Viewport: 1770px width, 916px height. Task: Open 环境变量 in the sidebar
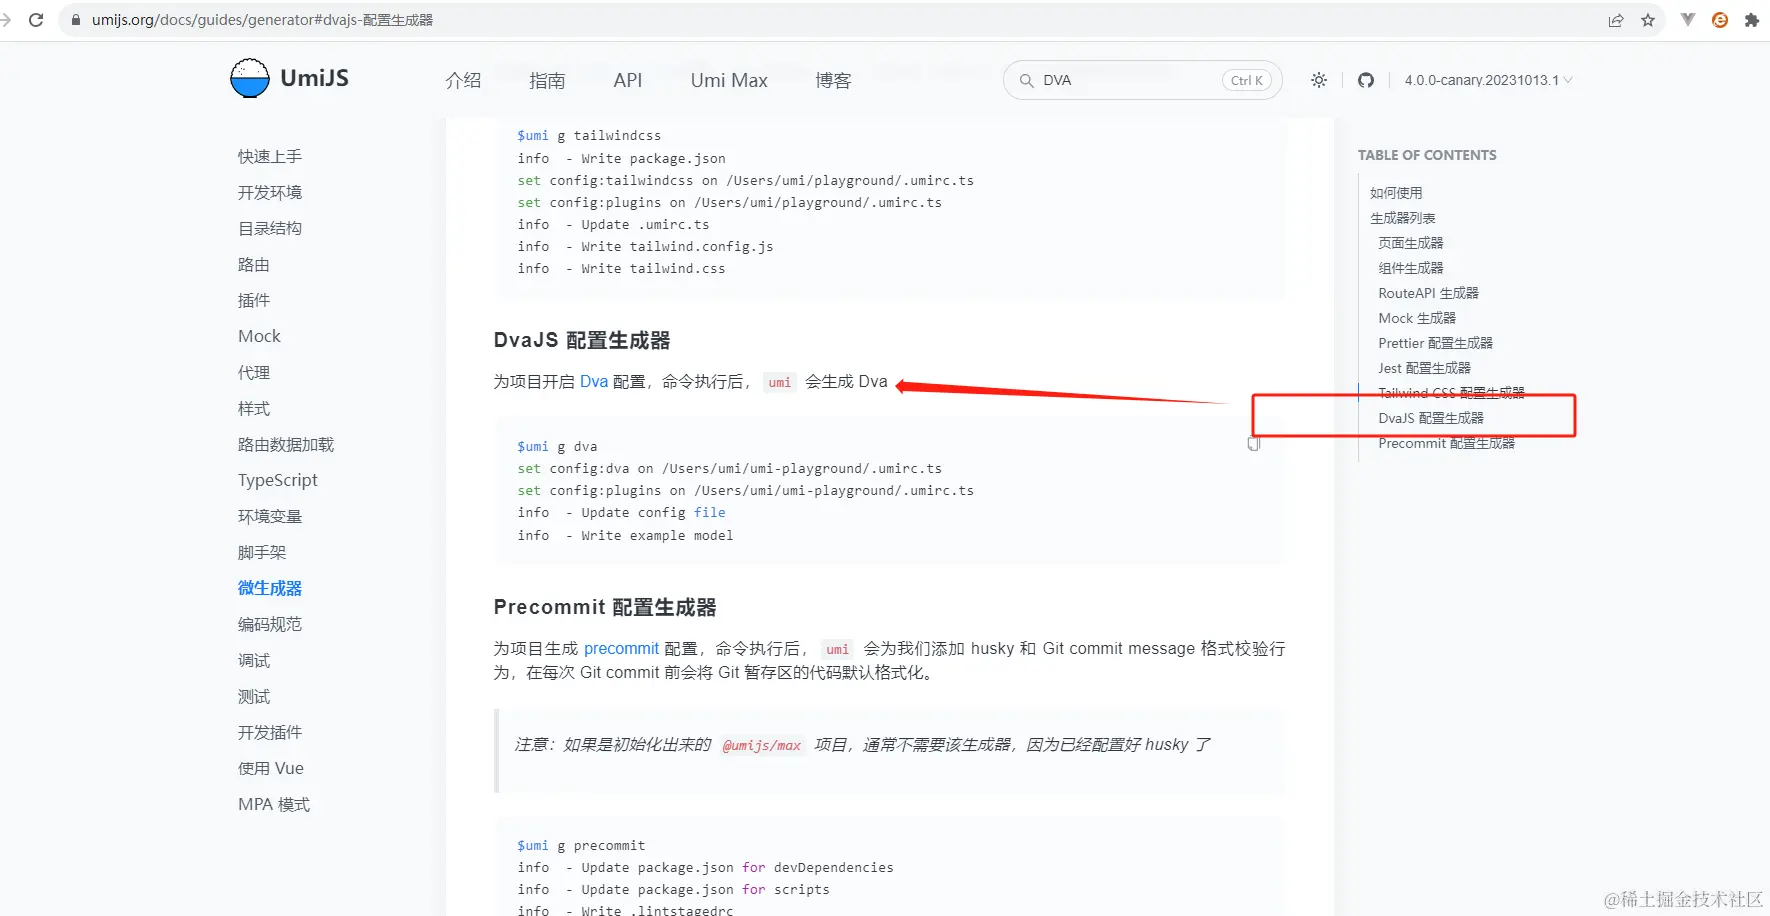tap(270, 516)
